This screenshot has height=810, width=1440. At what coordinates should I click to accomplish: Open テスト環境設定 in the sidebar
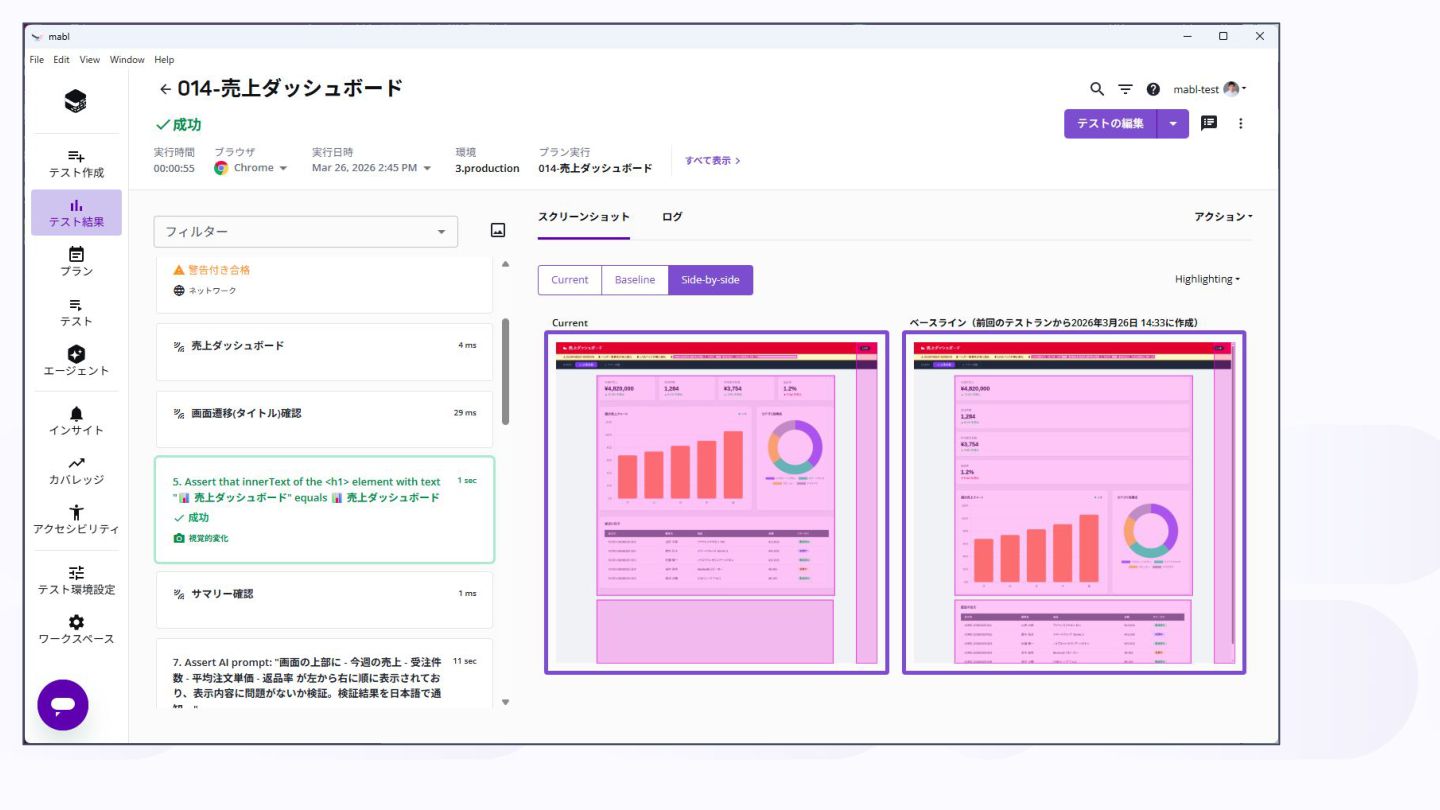(76, 580)
